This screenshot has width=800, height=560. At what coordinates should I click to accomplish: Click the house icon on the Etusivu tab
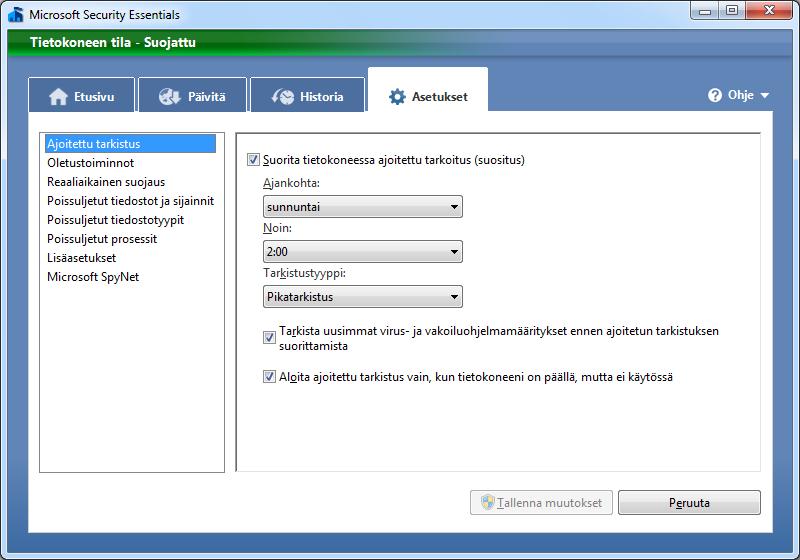click(58, 96)
